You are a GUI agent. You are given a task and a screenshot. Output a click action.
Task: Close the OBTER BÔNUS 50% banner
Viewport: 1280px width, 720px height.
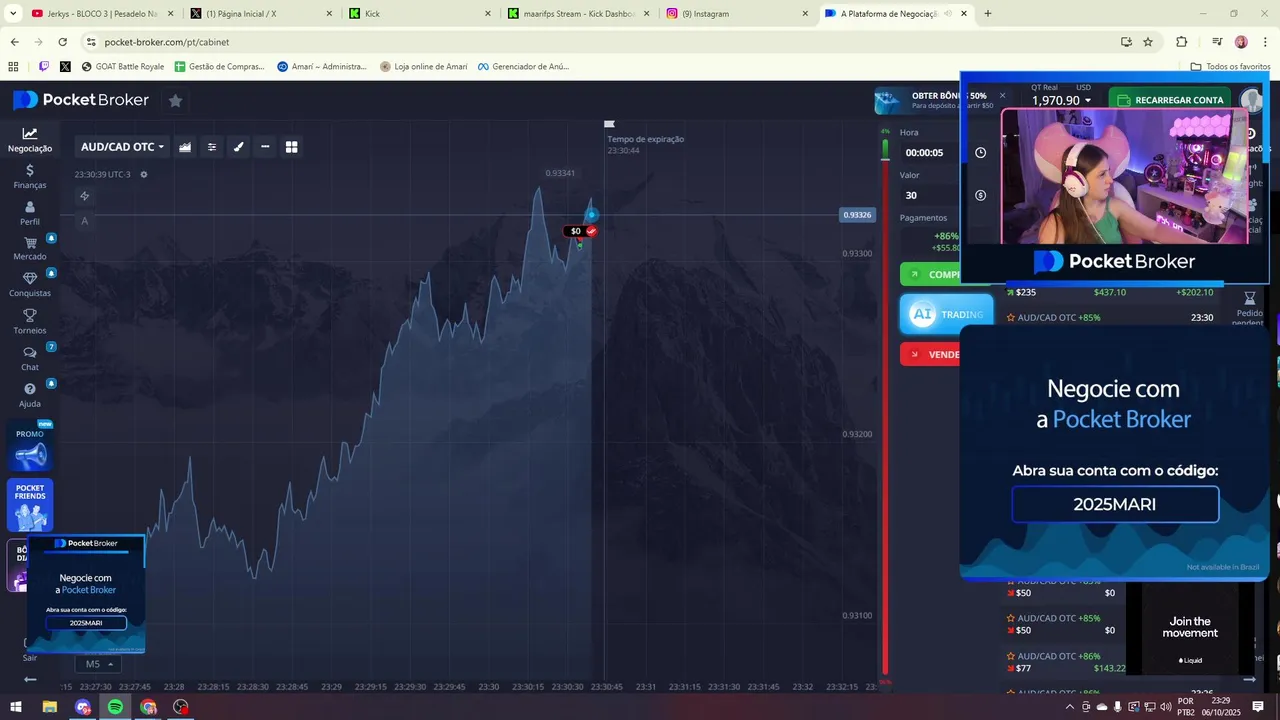click(x=1002, y=96)
